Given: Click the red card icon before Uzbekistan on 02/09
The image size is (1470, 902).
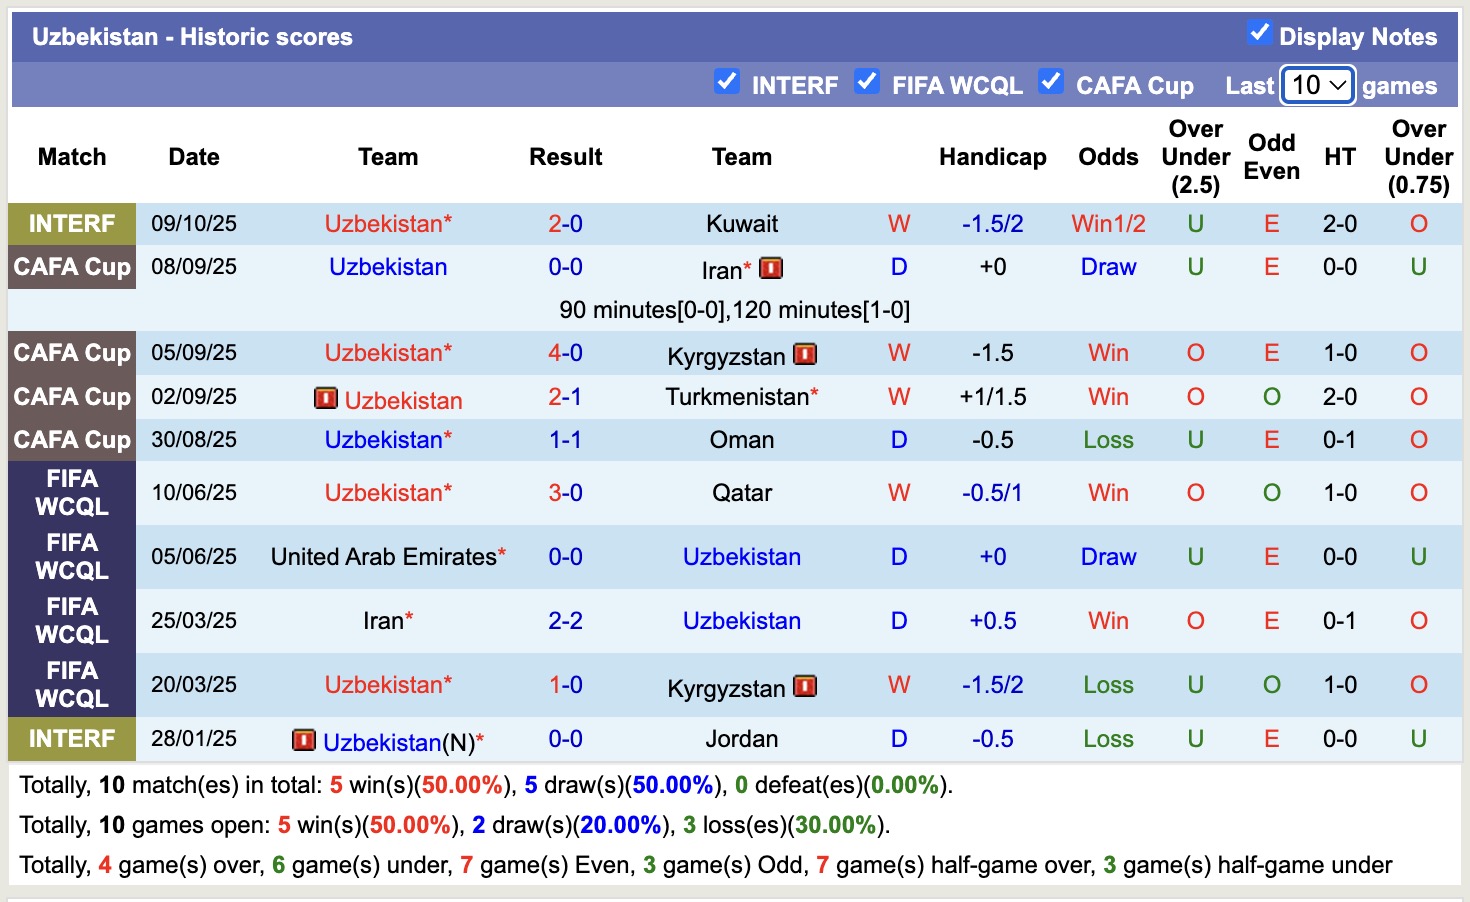Looking at the screenshot, I should point(326,397).
